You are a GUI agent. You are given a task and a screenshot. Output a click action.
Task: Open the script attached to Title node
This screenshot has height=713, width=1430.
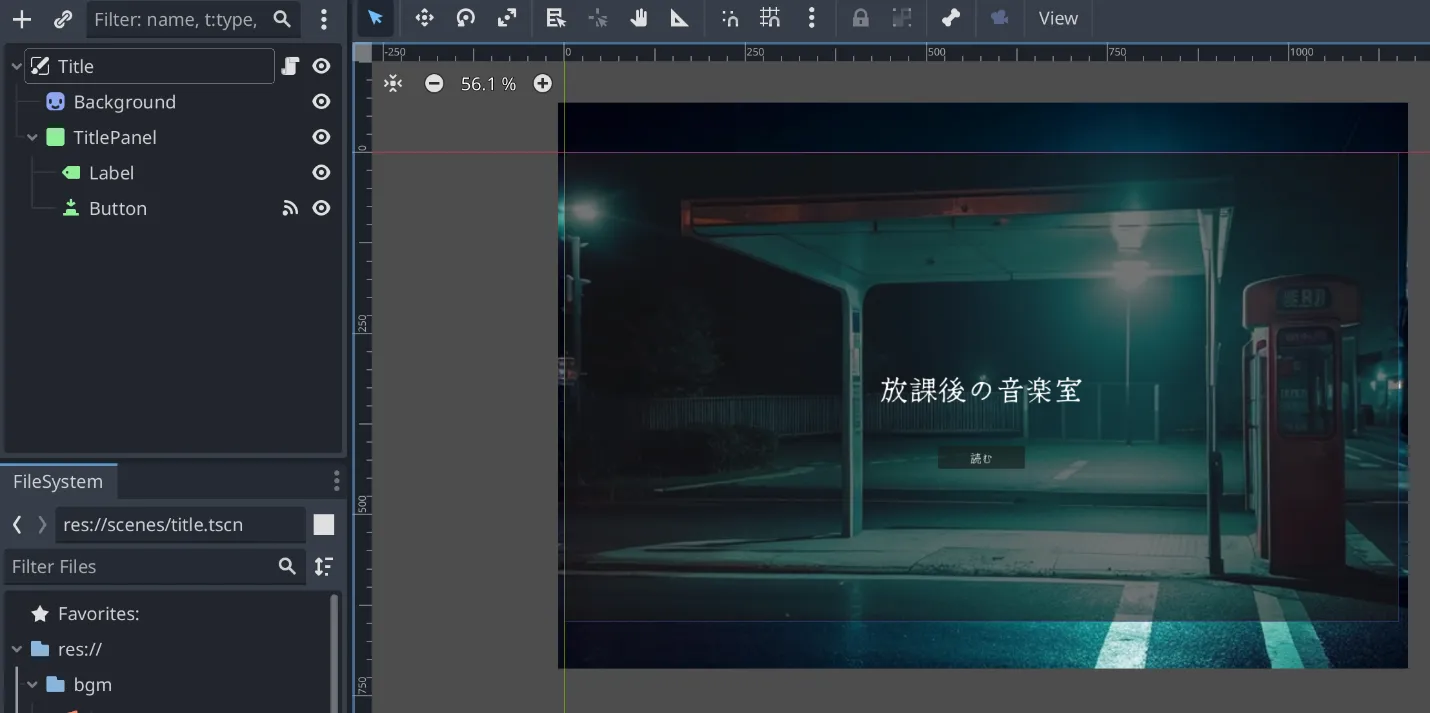coord(290,66)
